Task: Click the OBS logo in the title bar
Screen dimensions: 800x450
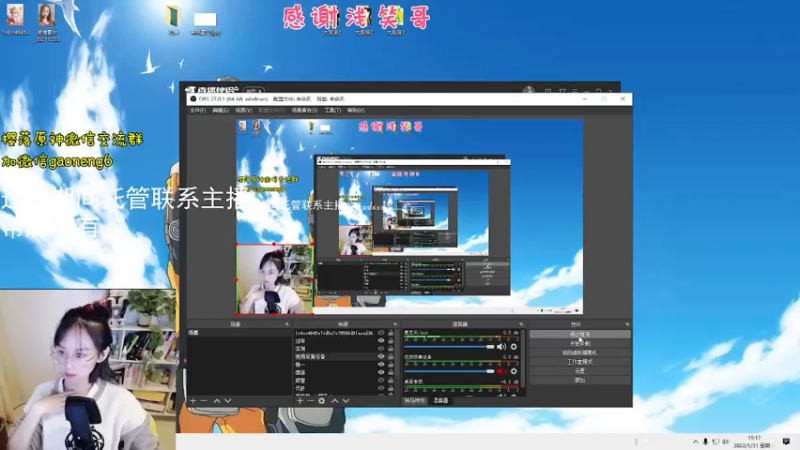Action: (193, 99)
